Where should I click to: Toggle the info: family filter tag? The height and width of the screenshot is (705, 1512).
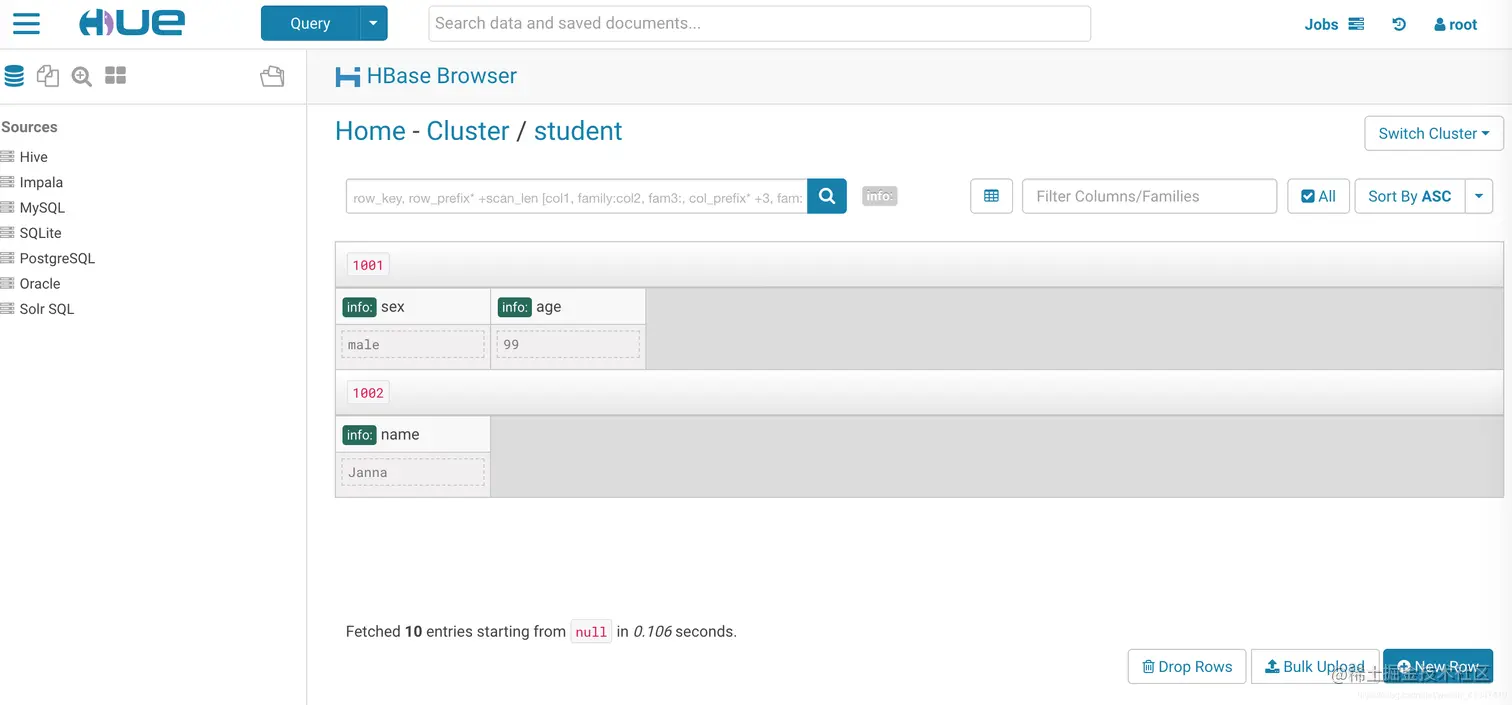880,197
